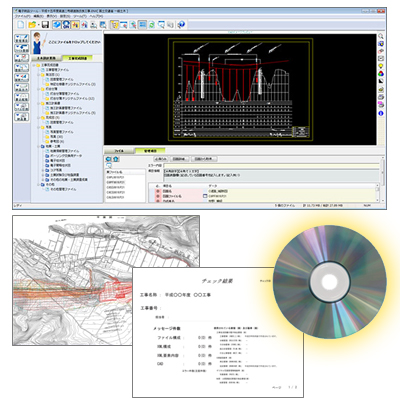Click the RGB color circle icon
Image resolution: width=400 pixels, height=400 pixels.
(381, 74)
